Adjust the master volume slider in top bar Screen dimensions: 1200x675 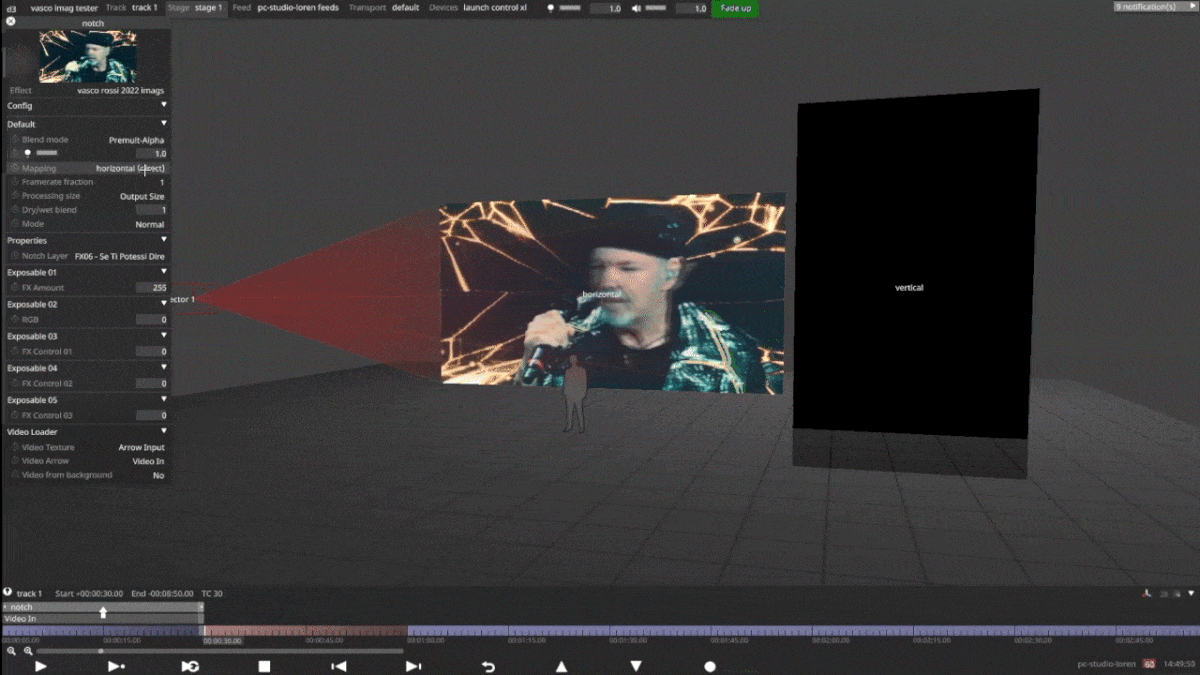point(656,8)
